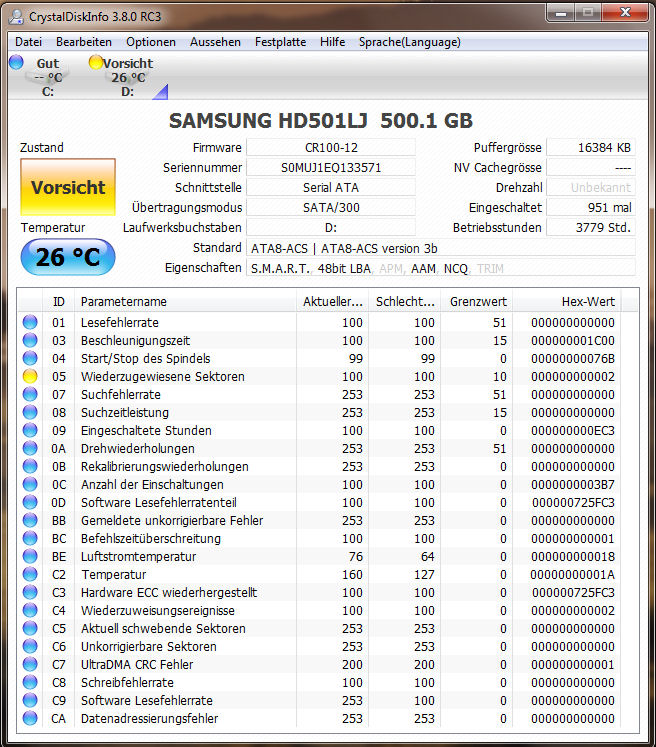Viewport: 656px width, 747px height.
Task: Click blue status icon of Suchzeitleistung row
Action: tap(30, 412)
